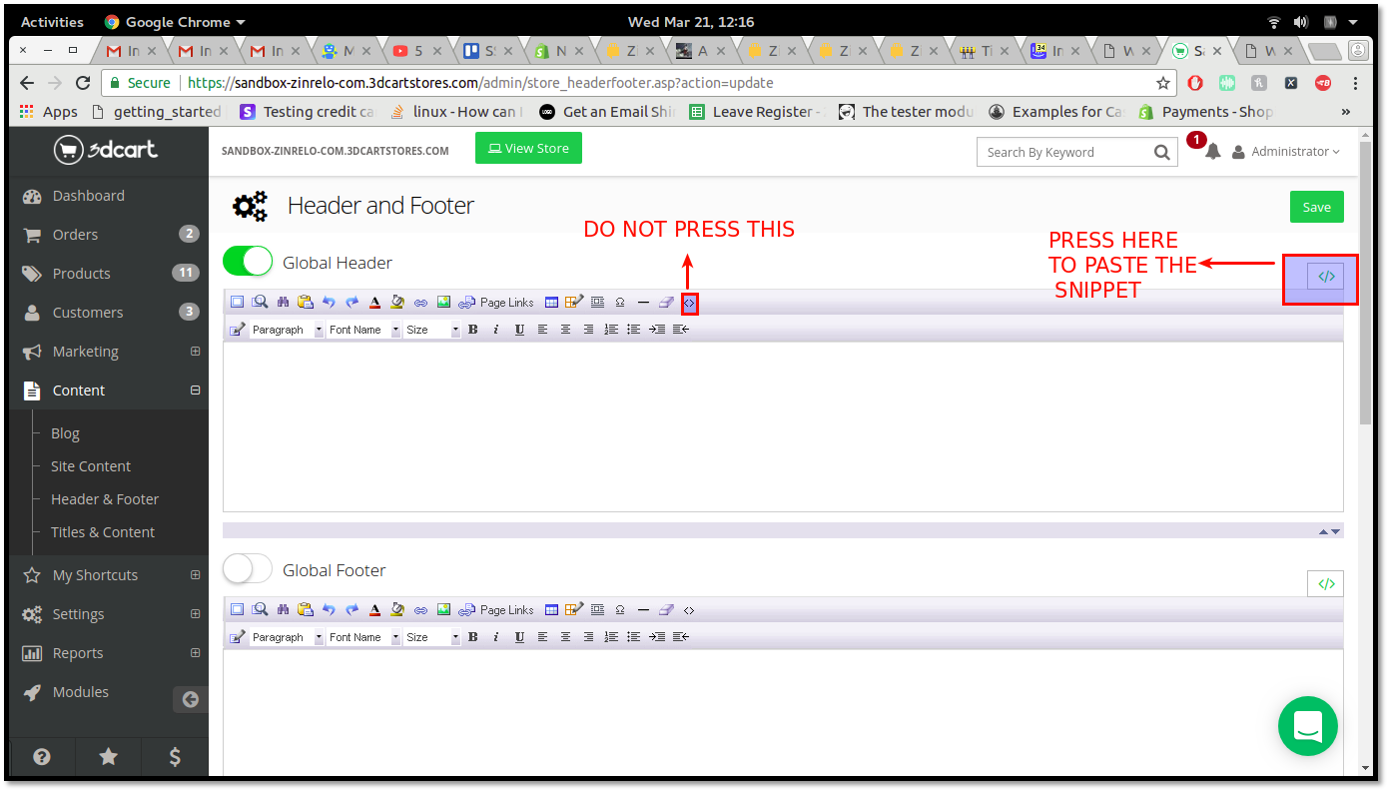The height and width of the screenshot is (792, 1389).
Task: Apply bold in Global Footer editor
Action: 473,637
